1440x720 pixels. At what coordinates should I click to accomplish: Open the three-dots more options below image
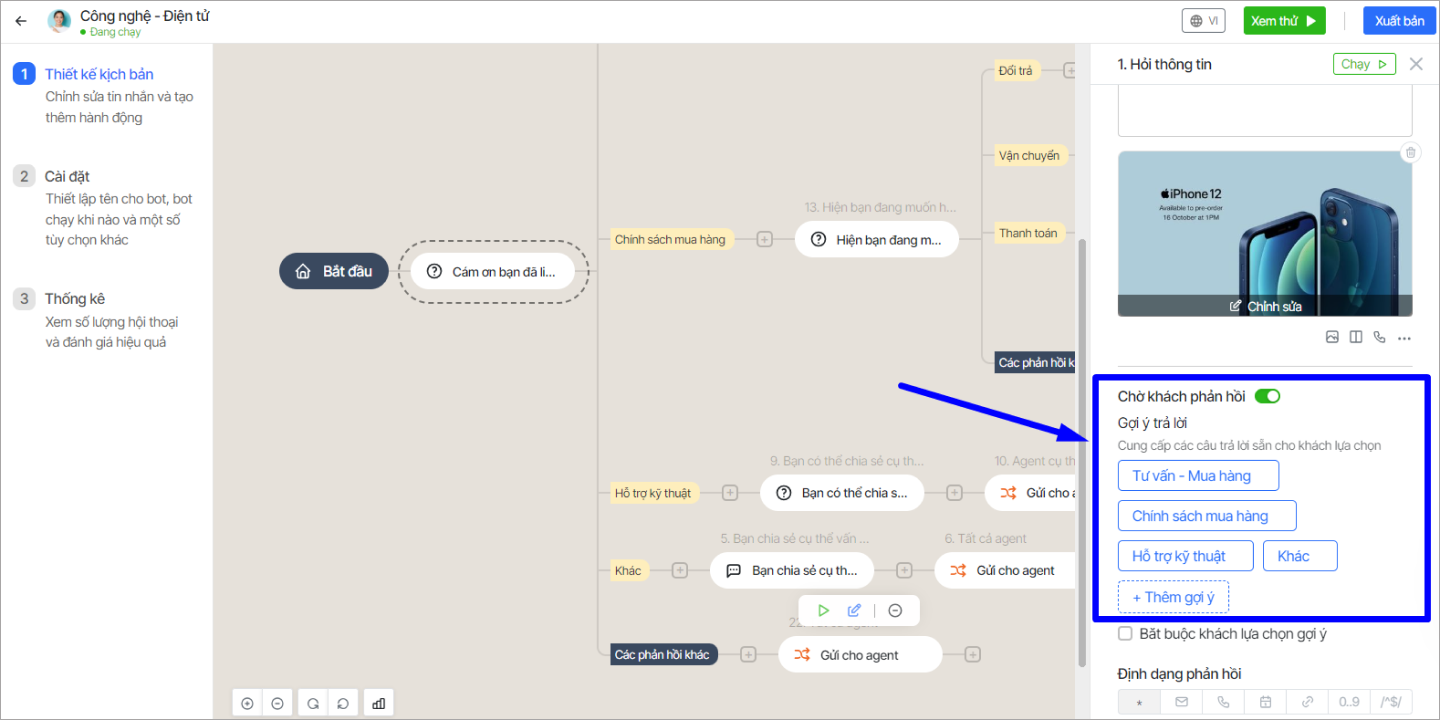[1404, 337]
